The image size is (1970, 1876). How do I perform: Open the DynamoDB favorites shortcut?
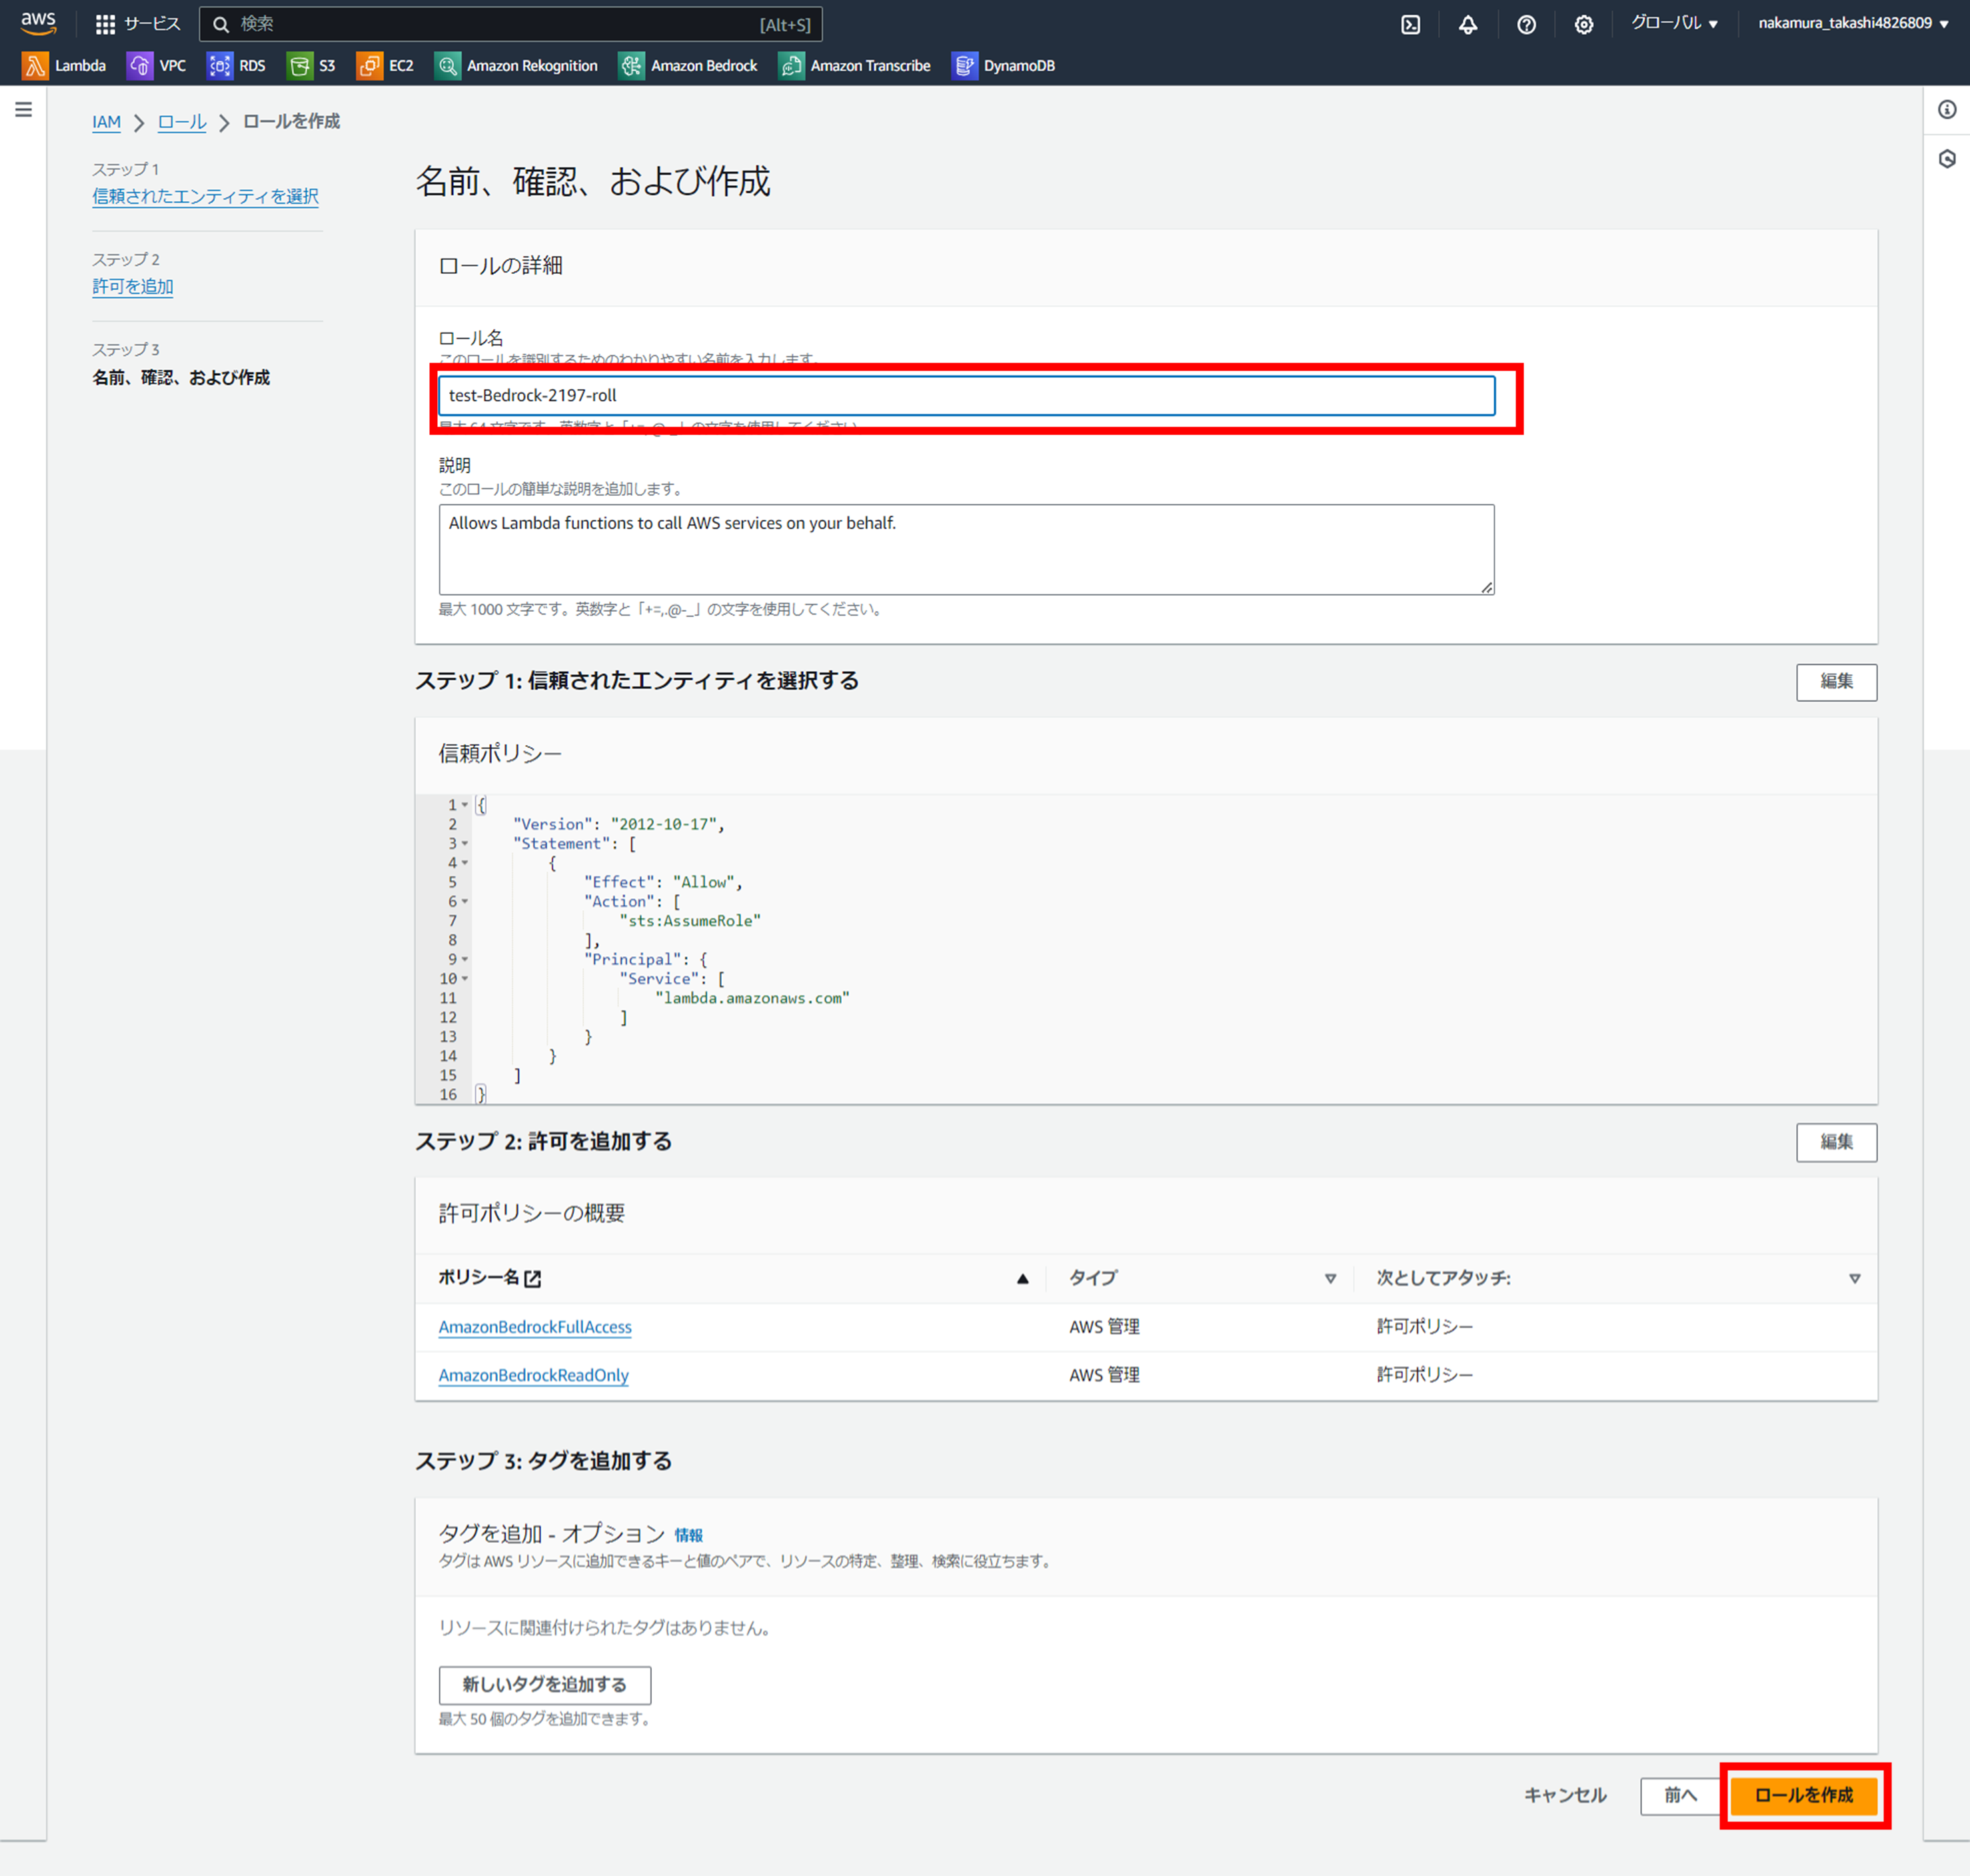[1004, 66]
